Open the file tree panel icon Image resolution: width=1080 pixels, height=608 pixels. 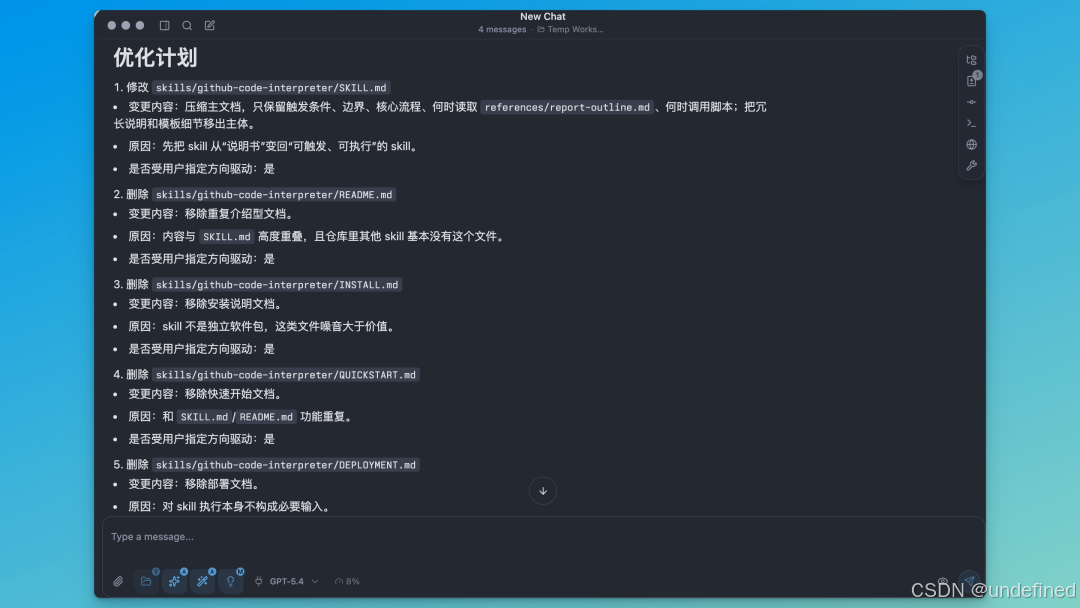pos(971,60)
